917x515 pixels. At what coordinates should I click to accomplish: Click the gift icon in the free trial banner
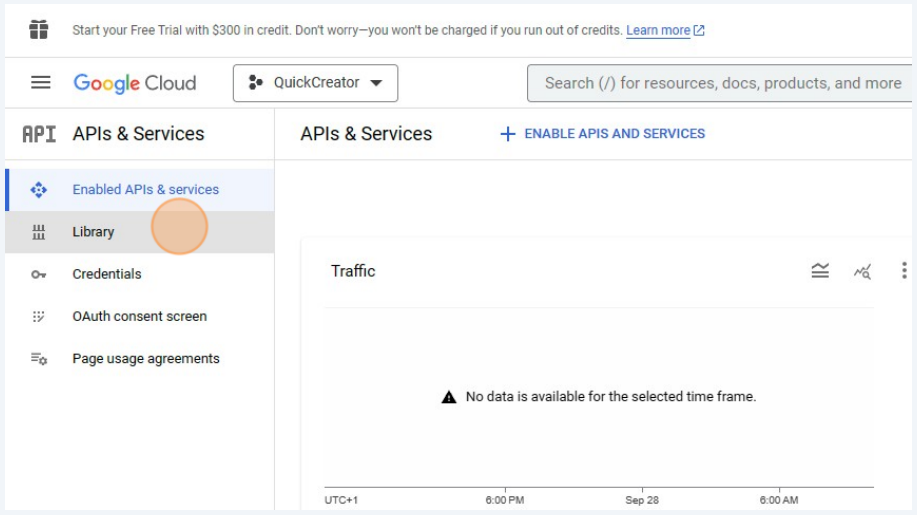[39, 29]
